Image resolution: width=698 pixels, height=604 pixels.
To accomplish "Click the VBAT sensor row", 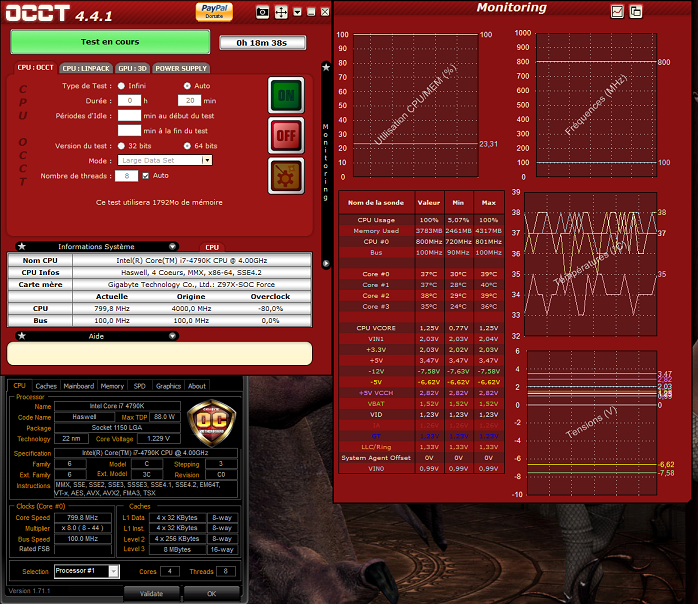I will (x=421, y=404).
